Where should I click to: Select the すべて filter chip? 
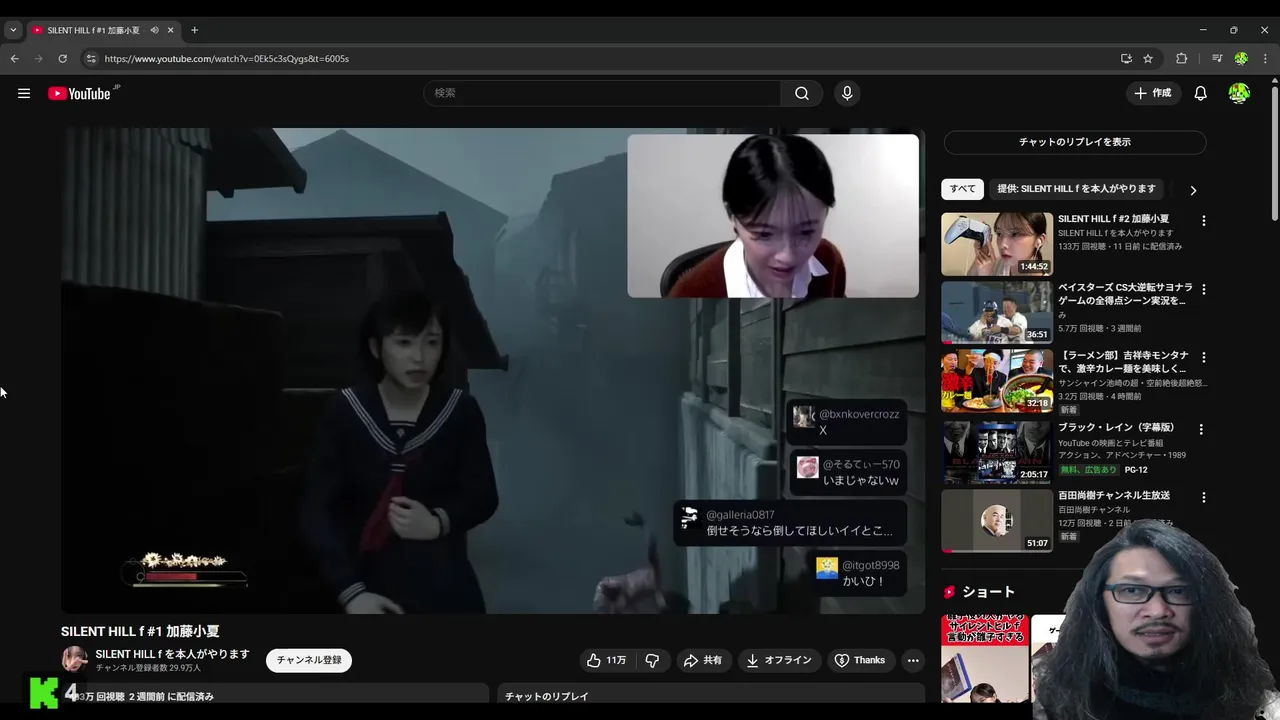point(963,189)
